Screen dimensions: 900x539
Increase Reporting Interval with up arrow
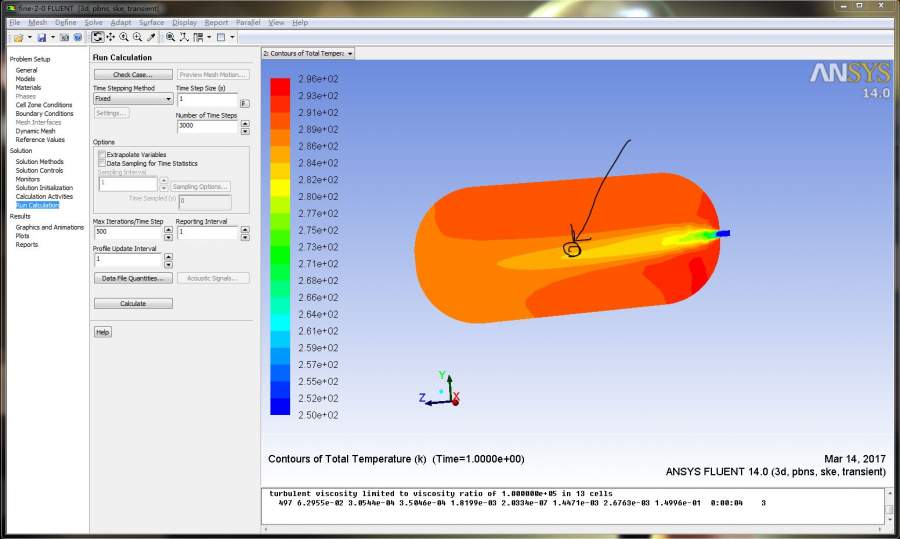click(245, 230)
